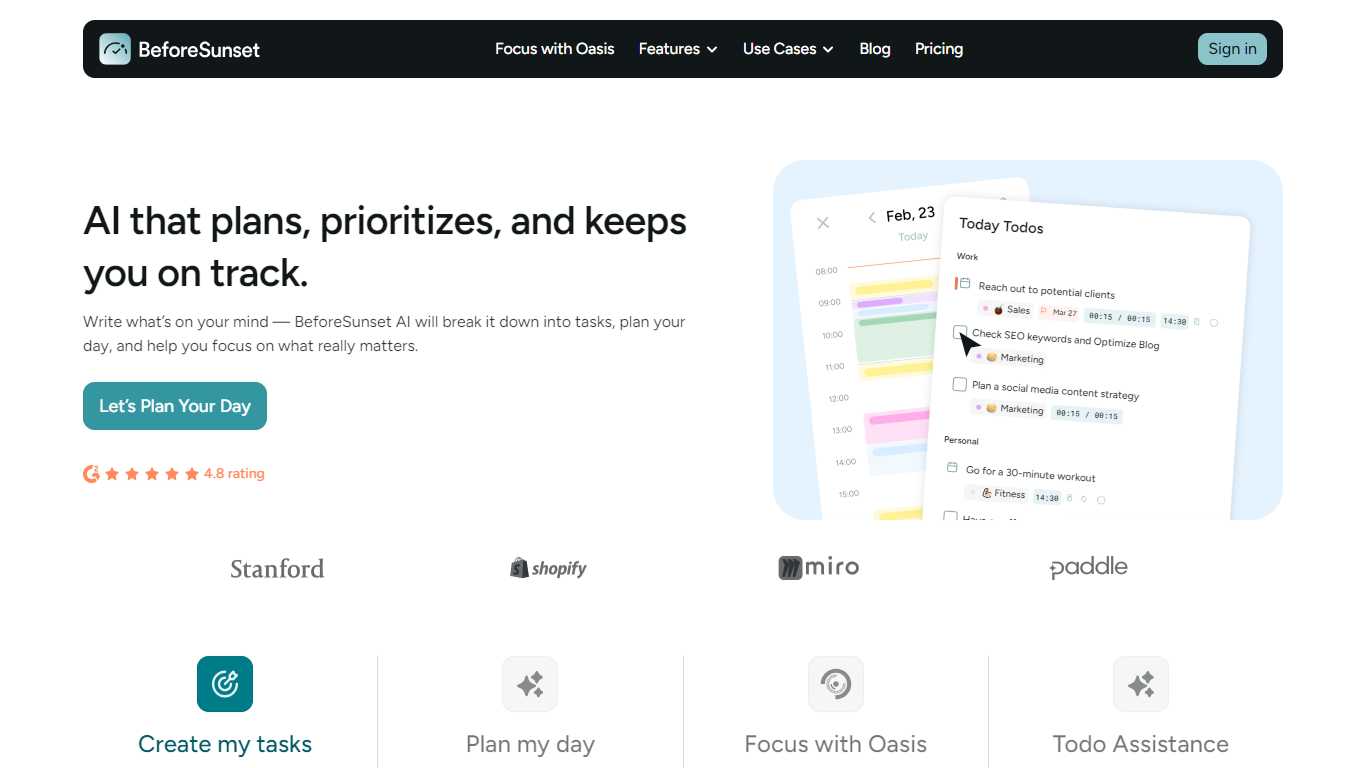The image size is (1366, 768).
Task: Expand the Use Cases dropdown menu
Action: (788, 49)
